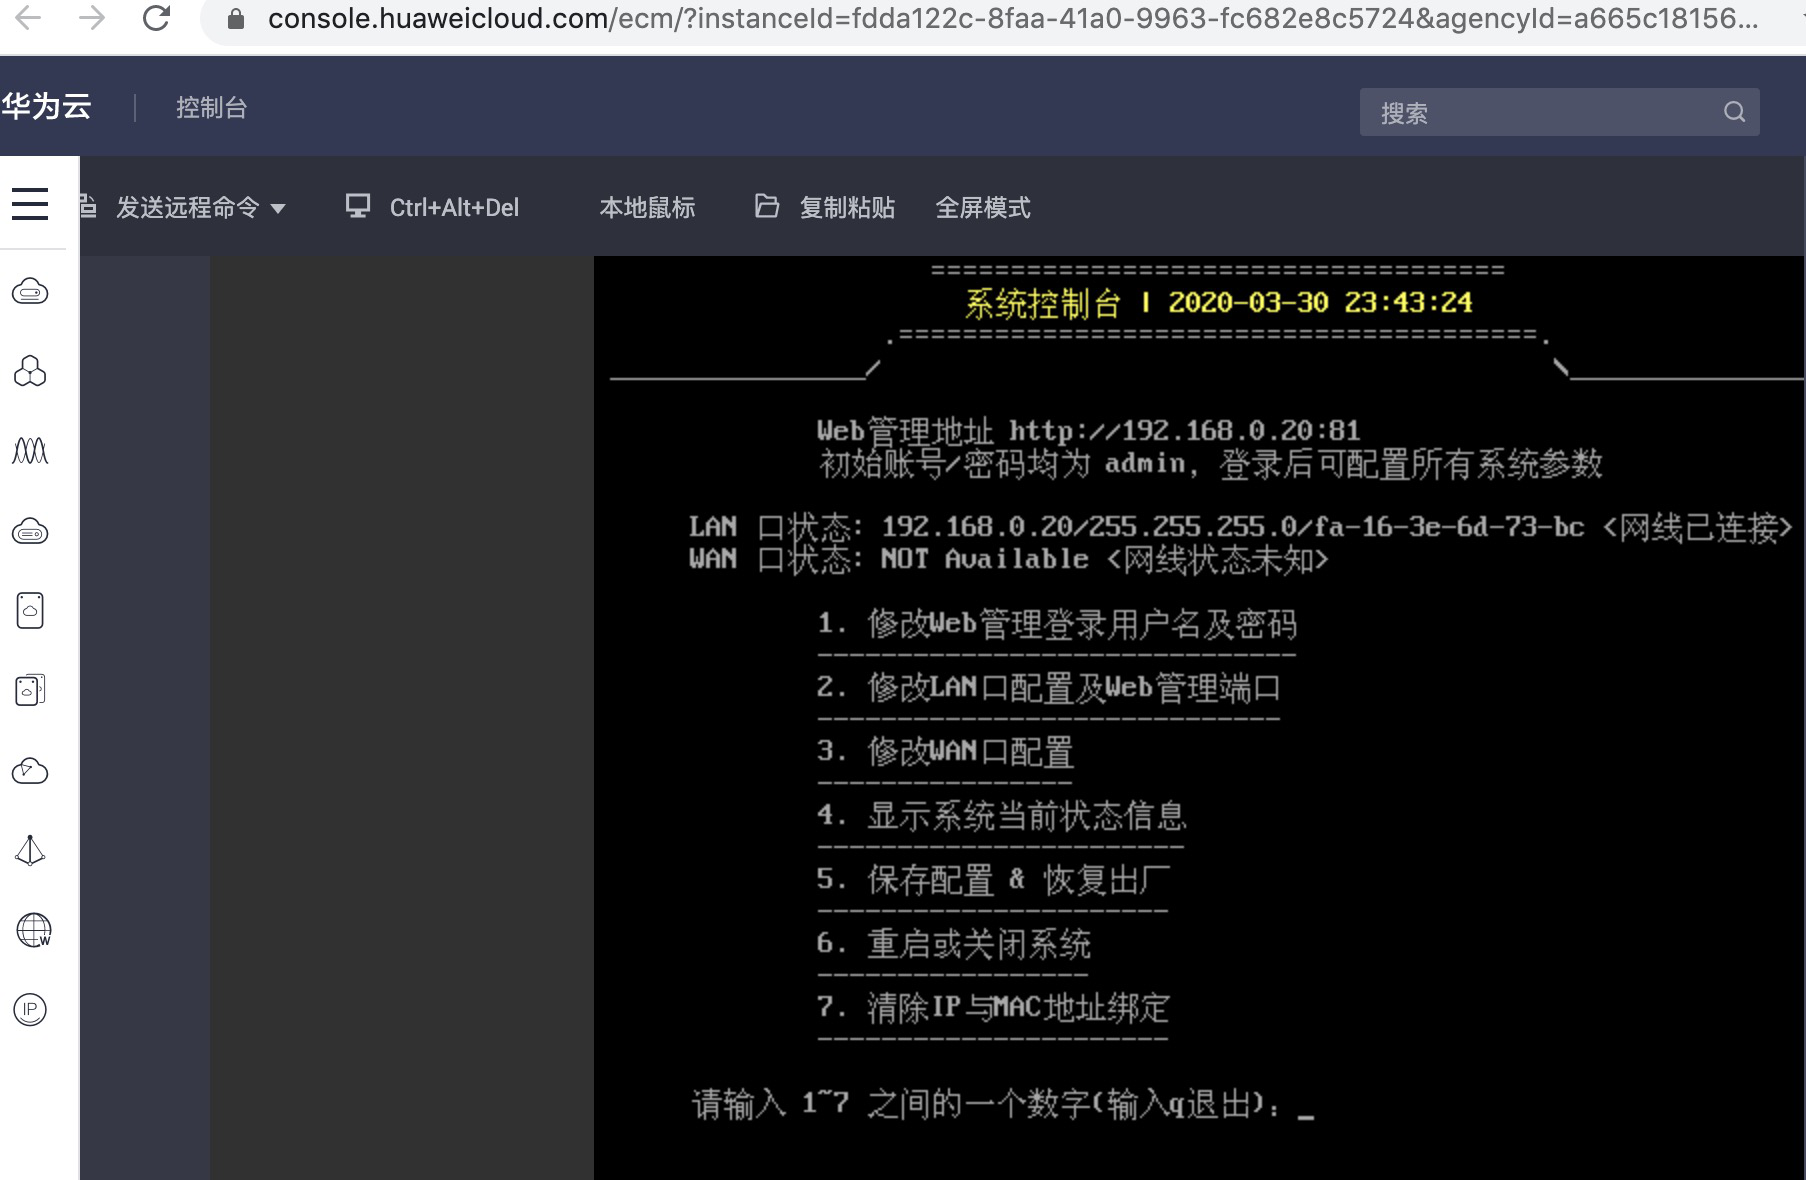
Task: Open the single cloud storage card icon
Action: (30, 610)
